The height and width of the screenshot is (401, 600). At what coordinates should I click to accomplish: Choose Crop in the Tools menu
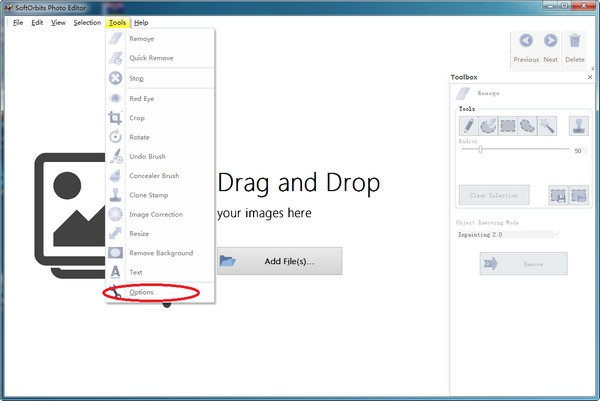pyautogui.click(x=160, y=118)
